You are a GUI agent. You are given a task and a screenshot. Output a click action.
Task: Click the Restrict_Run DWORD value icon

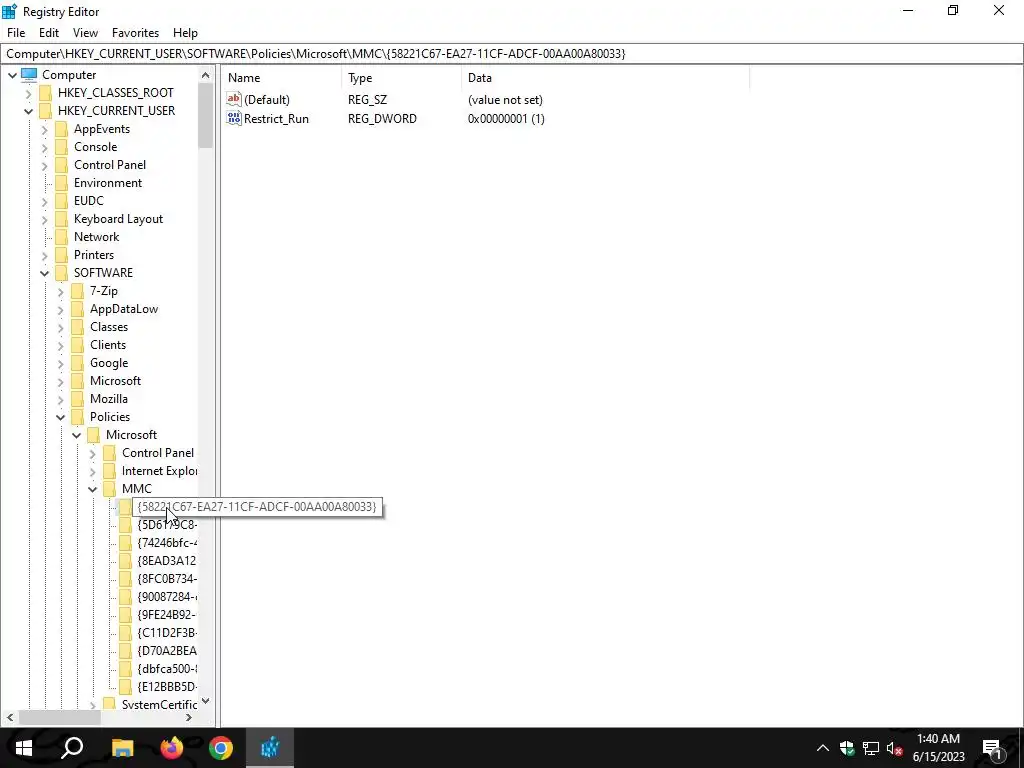(234, 118)
